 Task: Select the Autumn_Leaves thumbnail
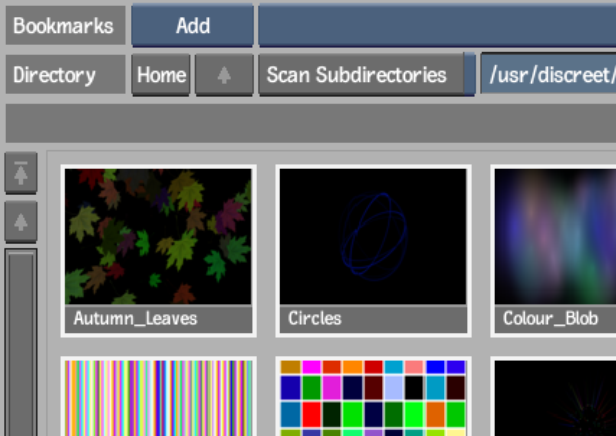coord(158,236)
